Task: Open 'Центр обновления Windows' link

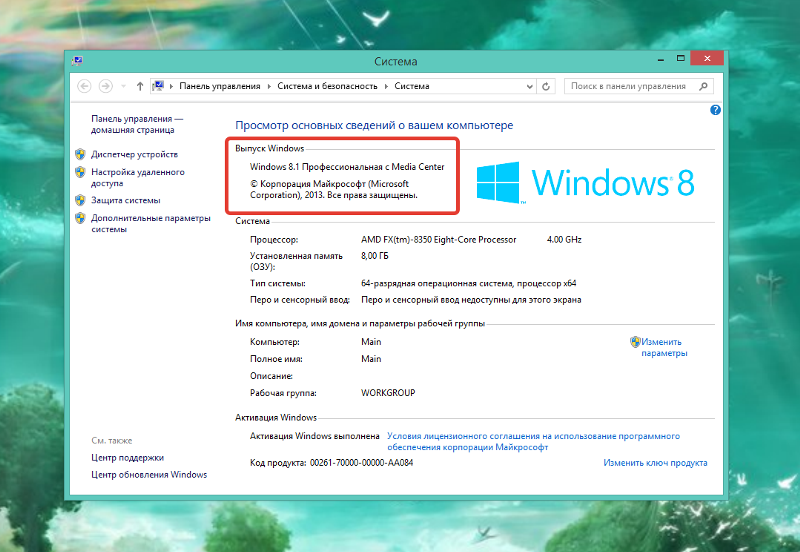Action: click(x=149, y=474)
